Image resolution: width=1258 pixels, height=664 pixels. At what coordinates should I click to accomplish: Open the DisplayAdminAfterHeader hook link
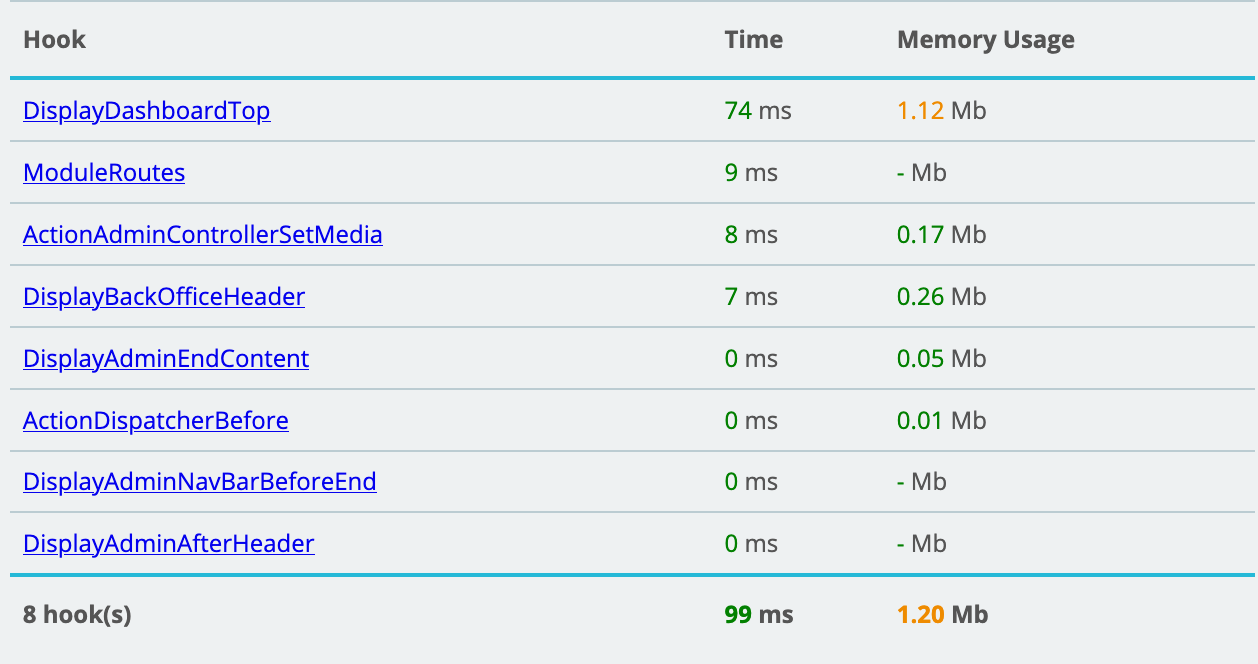pyautogui.click(x=168, y=544)
